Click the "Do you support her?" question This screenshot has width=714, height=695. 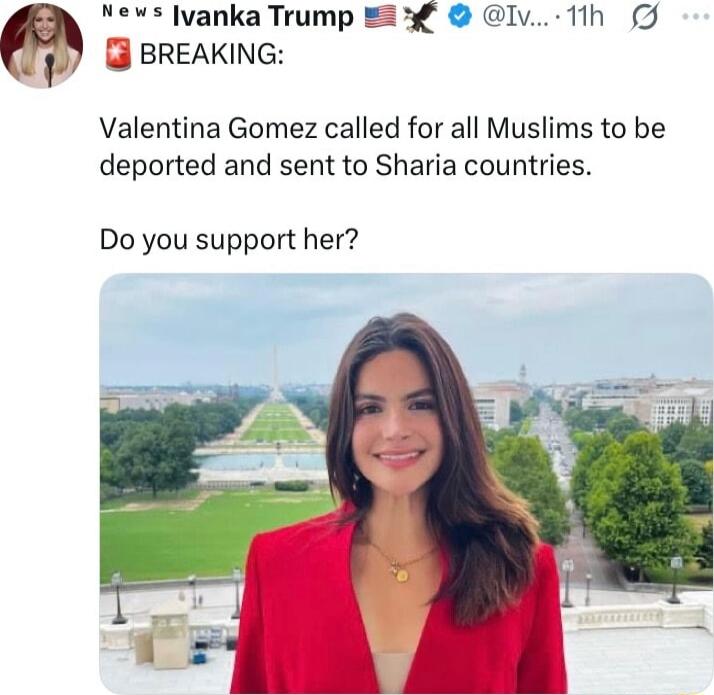coord(228,240)
